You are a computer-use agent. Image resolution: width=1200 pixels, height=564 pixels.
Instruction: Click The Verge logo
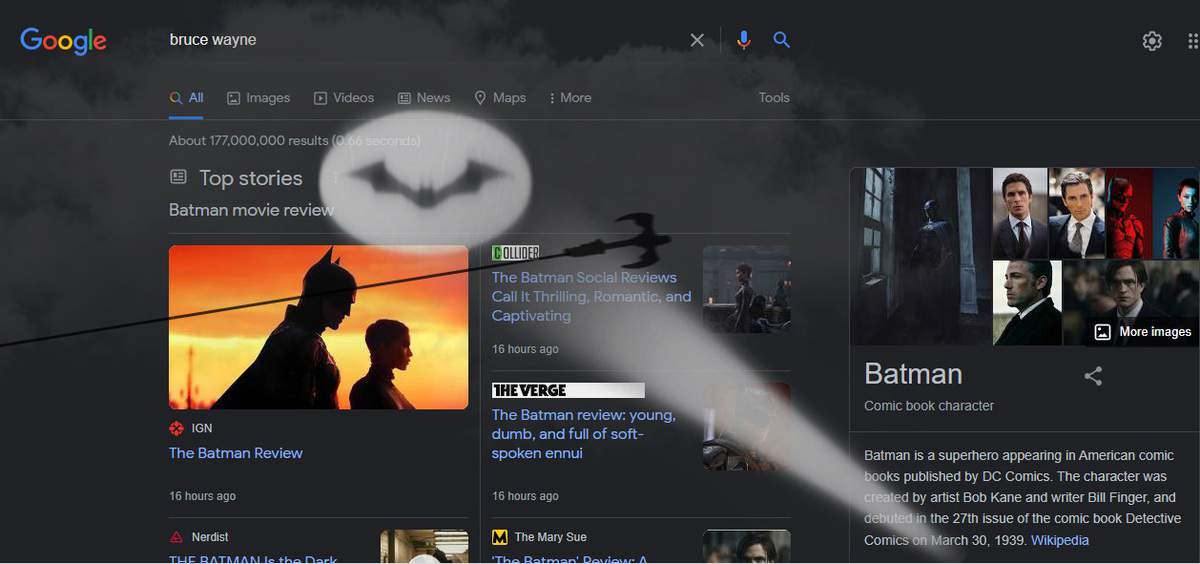[568, 390]
